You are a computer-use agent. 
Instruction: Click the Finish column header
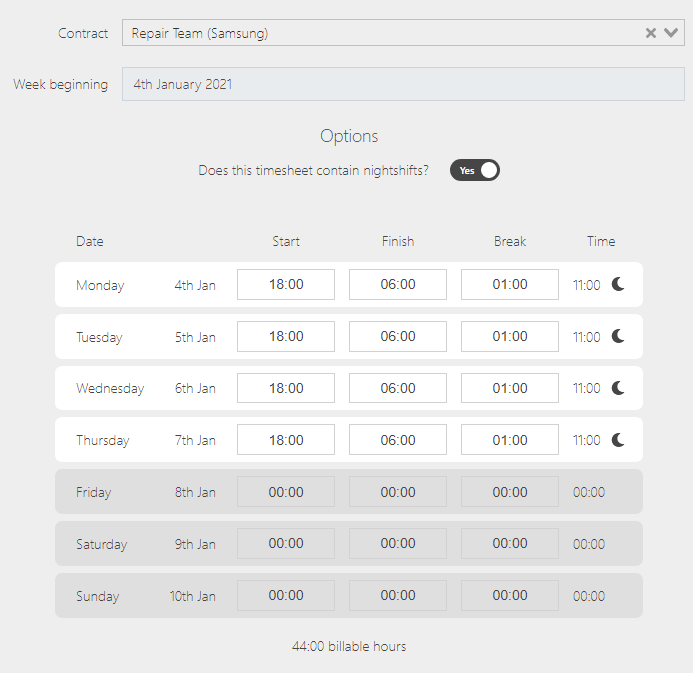(398, 241)
